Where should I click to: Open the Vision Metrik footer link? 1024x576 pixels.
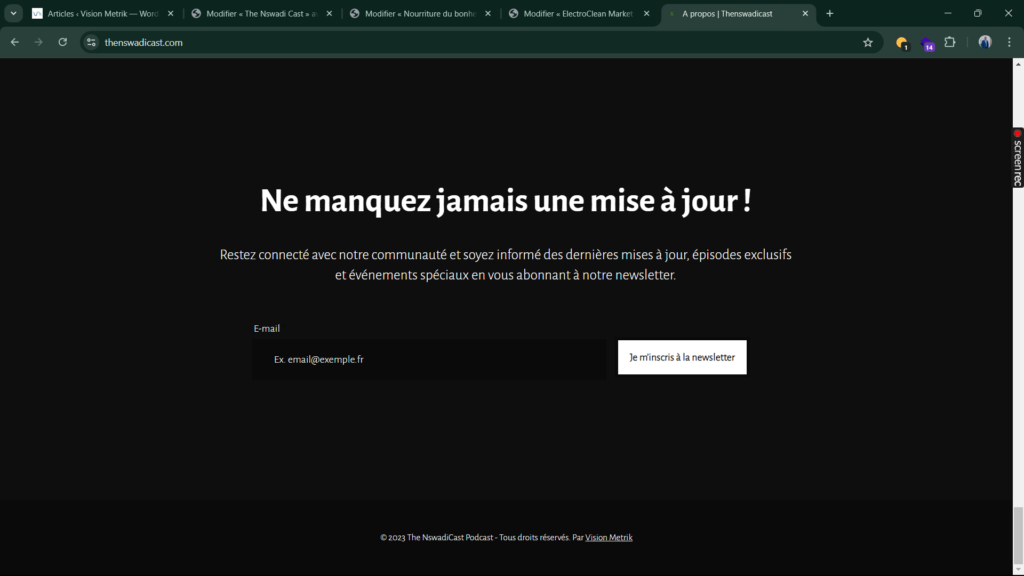point(609,537)
